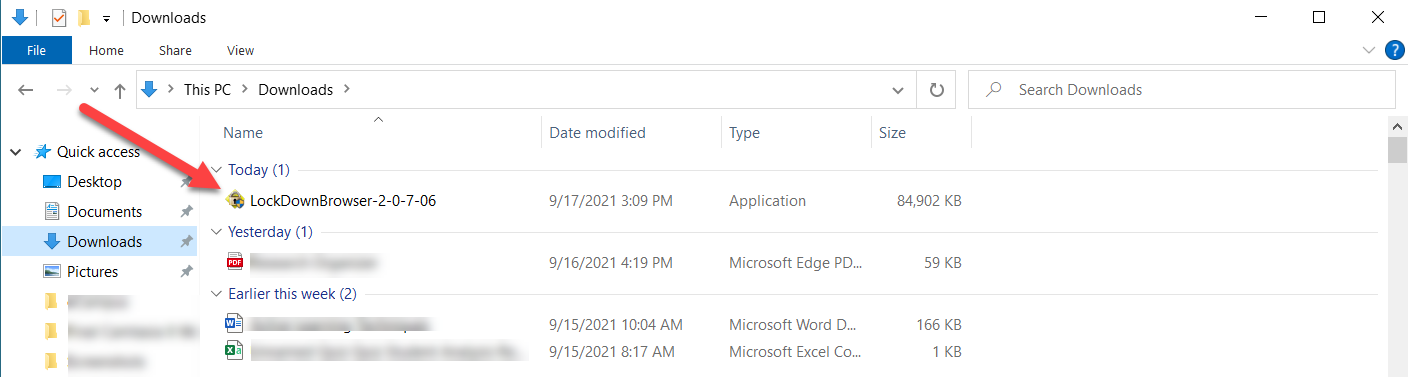Screen dimensions: 1409x377
Task: Collapse the Today (1) group
Action: point(217,170)
